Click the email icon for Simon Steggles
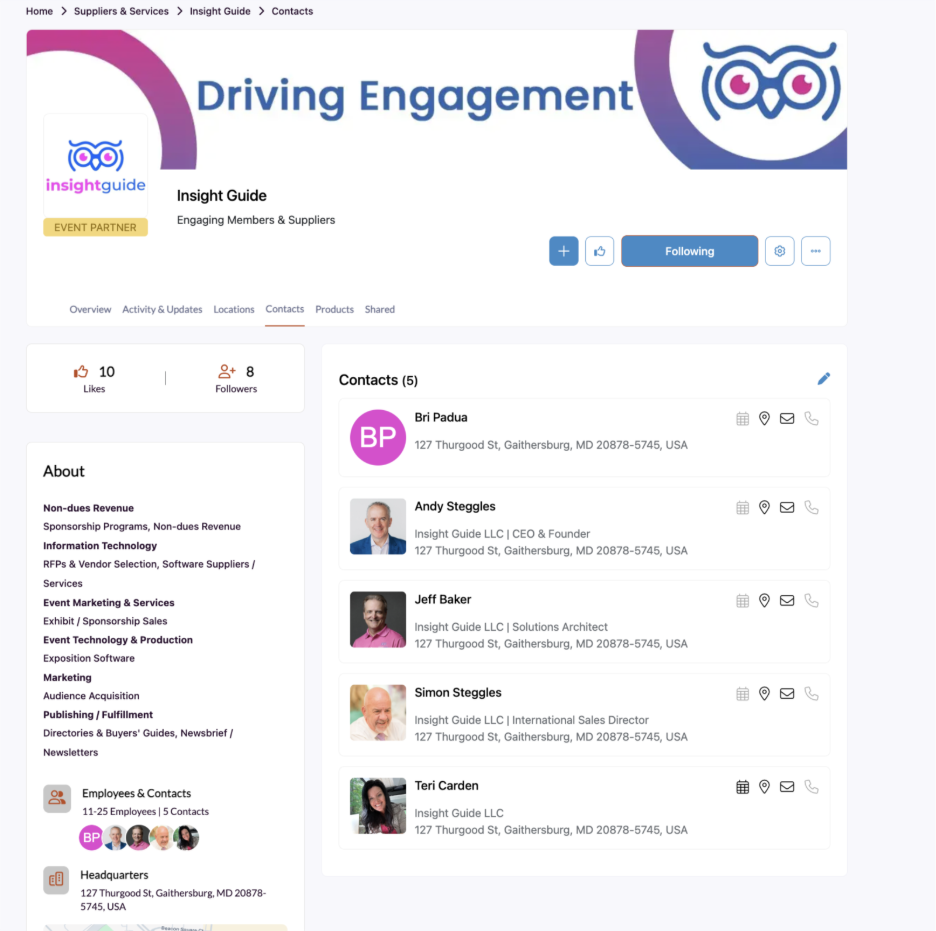Screen dimensions: 936x931 tap(787, 694)
